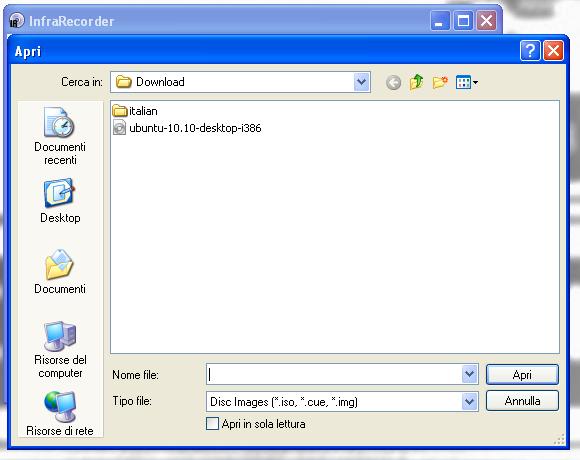This screenshot has height=460, width=580.
Task: Select the ubuntu-10.10-desktop-i386 disc image icon
Action: point(119,128)
